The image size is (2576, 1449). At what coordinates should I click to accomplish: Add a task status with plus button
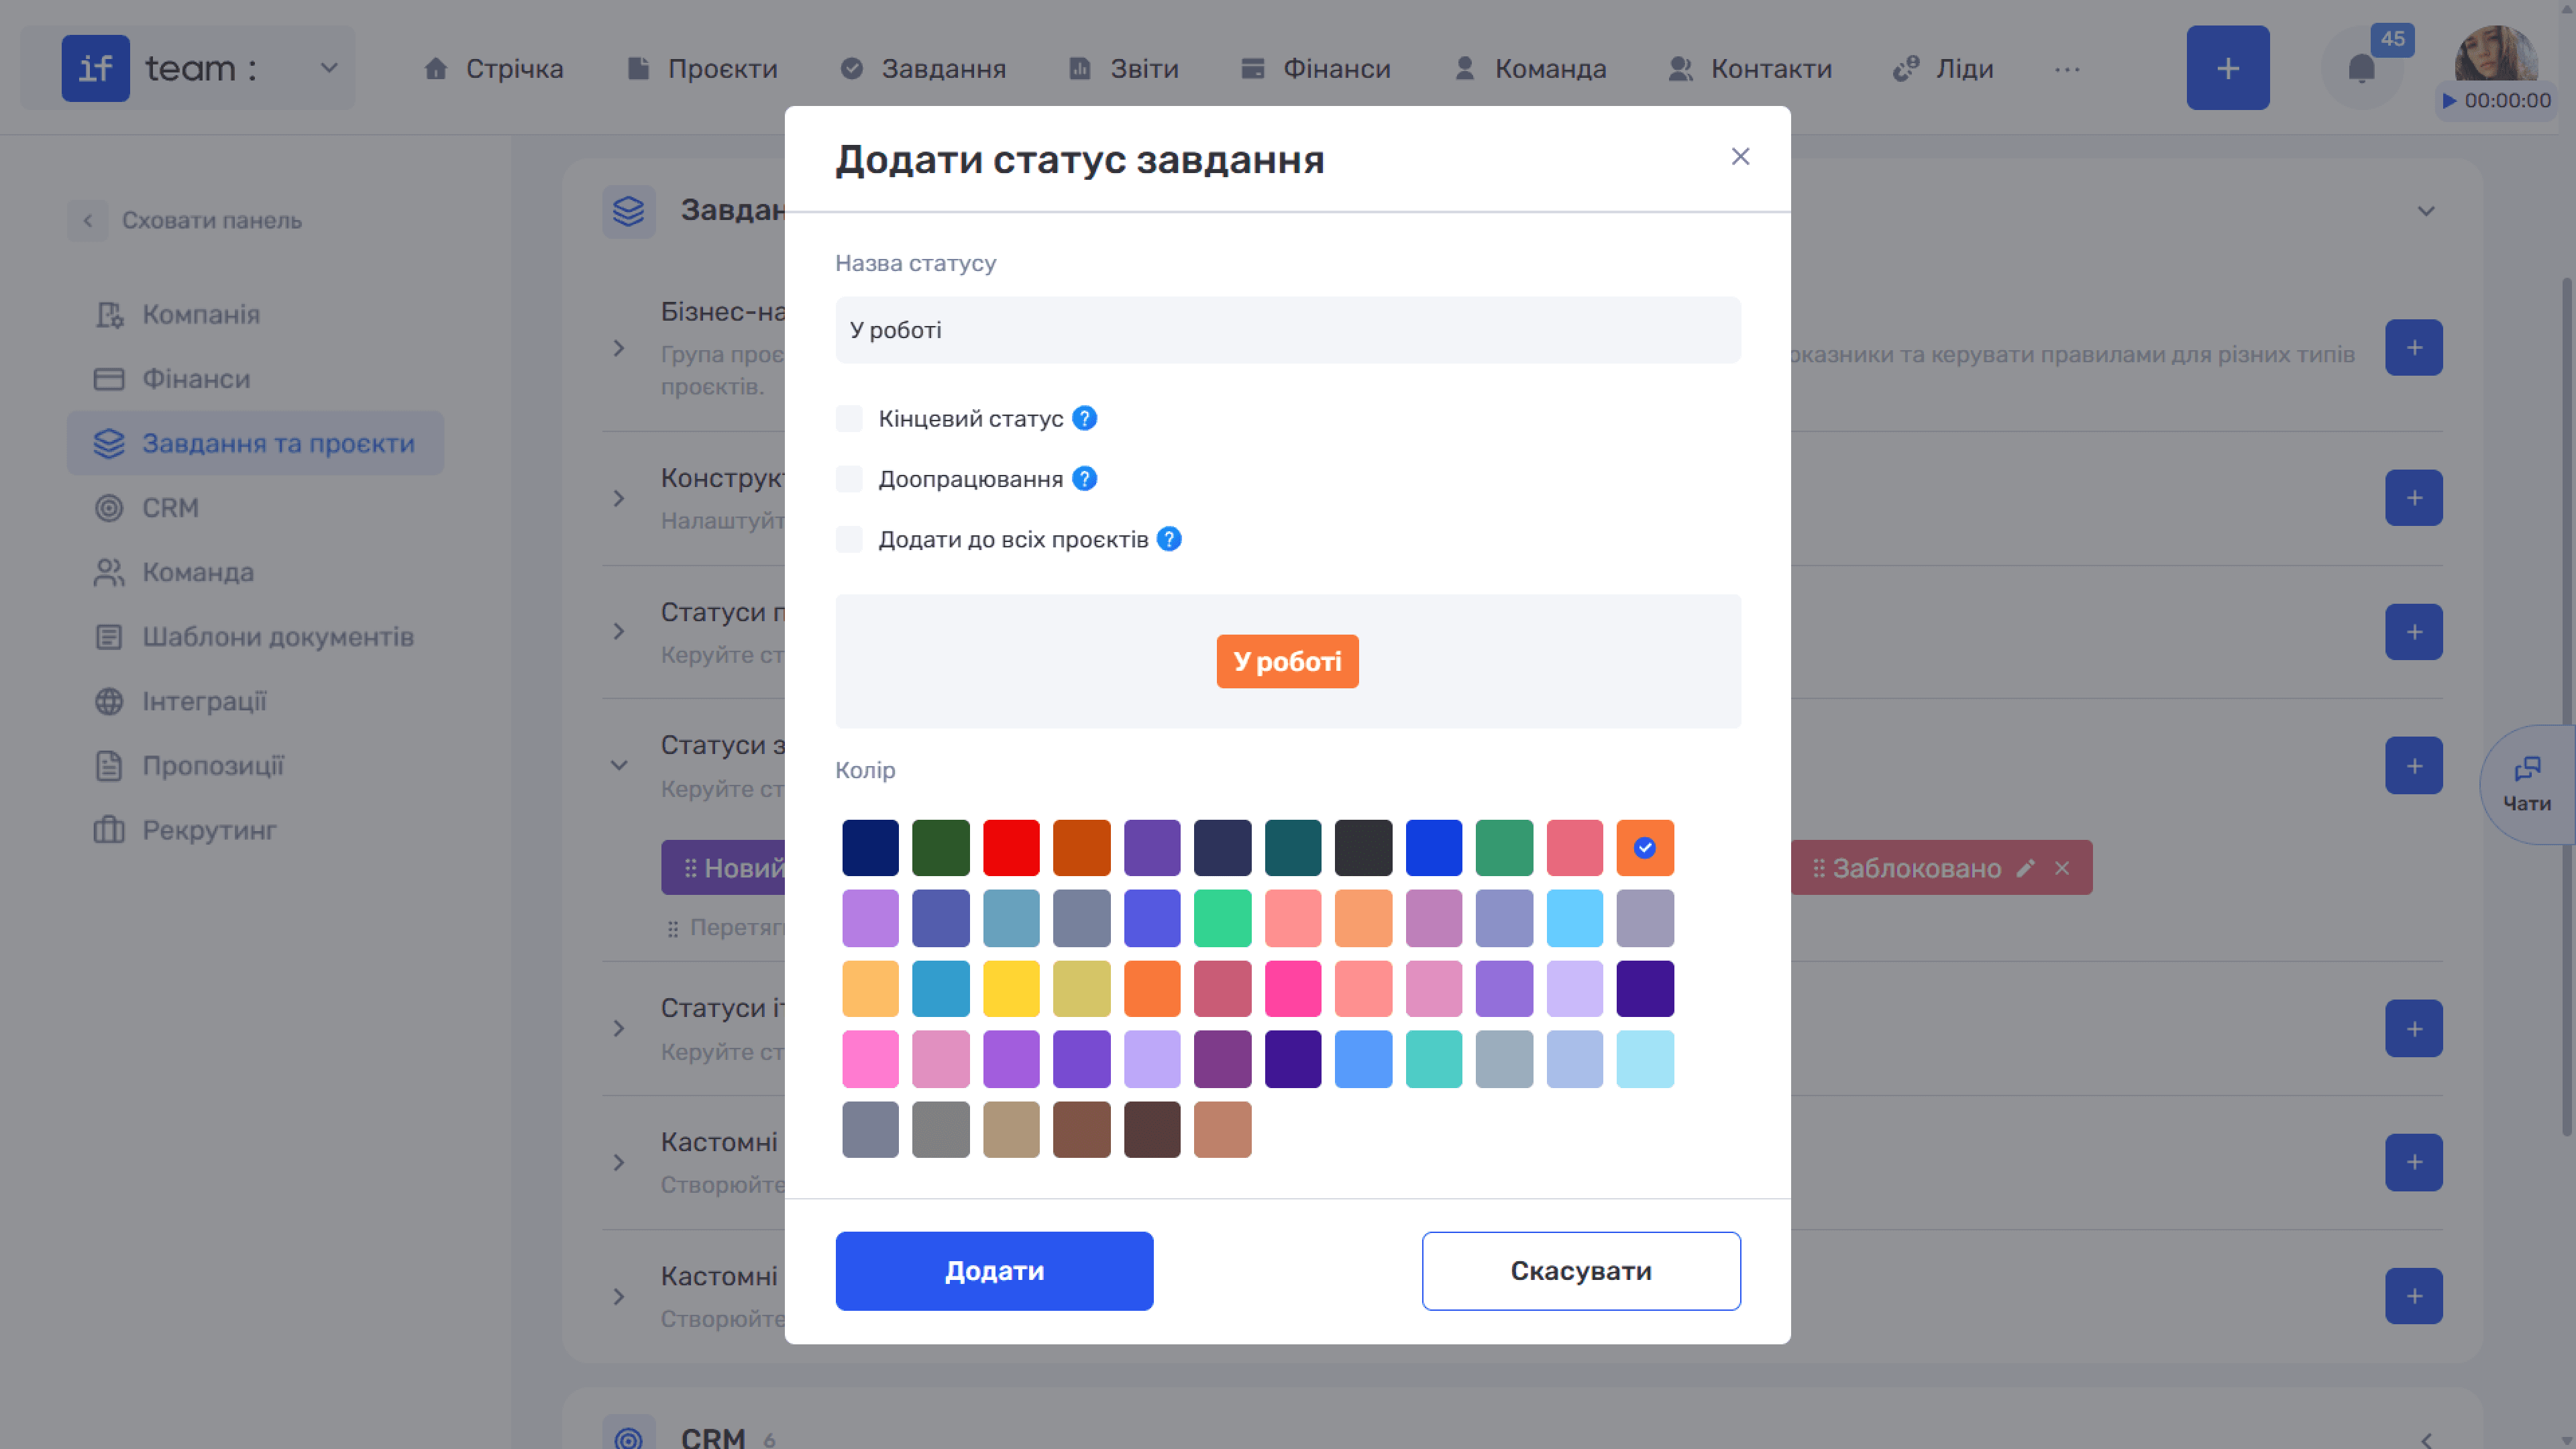point(2413,765)
